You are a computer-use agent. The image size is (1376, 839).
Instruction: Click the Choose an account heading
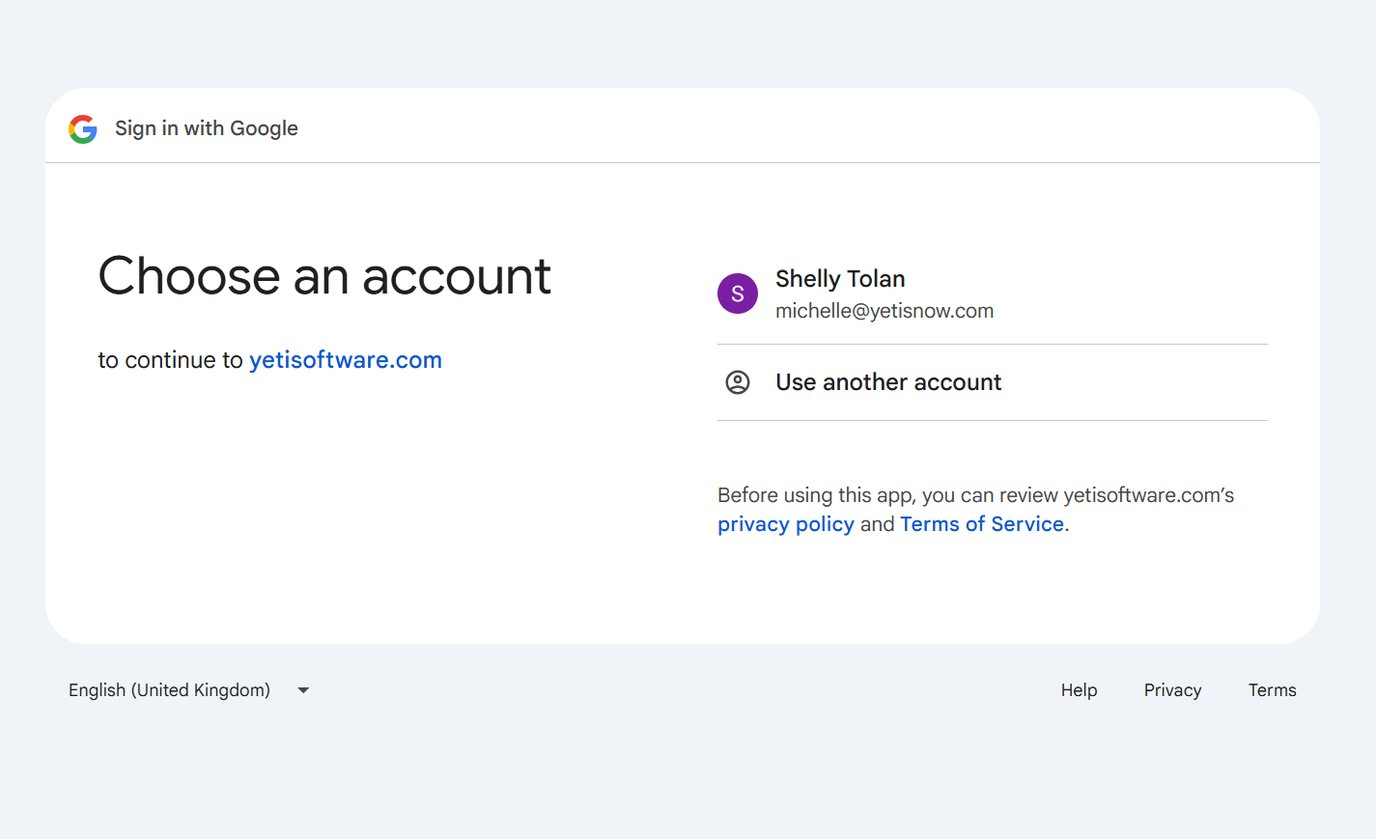(324, 277)
